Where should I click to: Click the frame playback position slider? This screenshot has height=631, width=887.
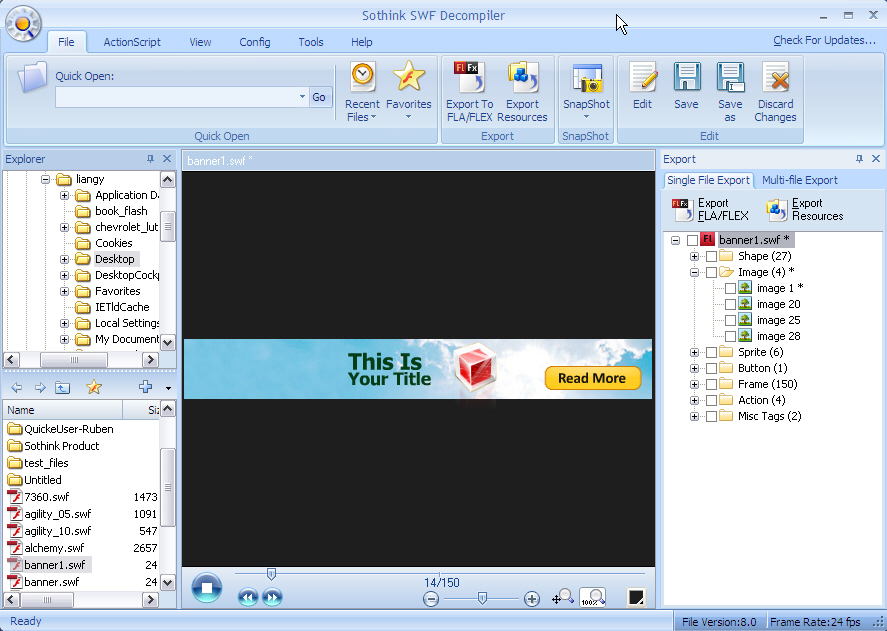[271, 574]
